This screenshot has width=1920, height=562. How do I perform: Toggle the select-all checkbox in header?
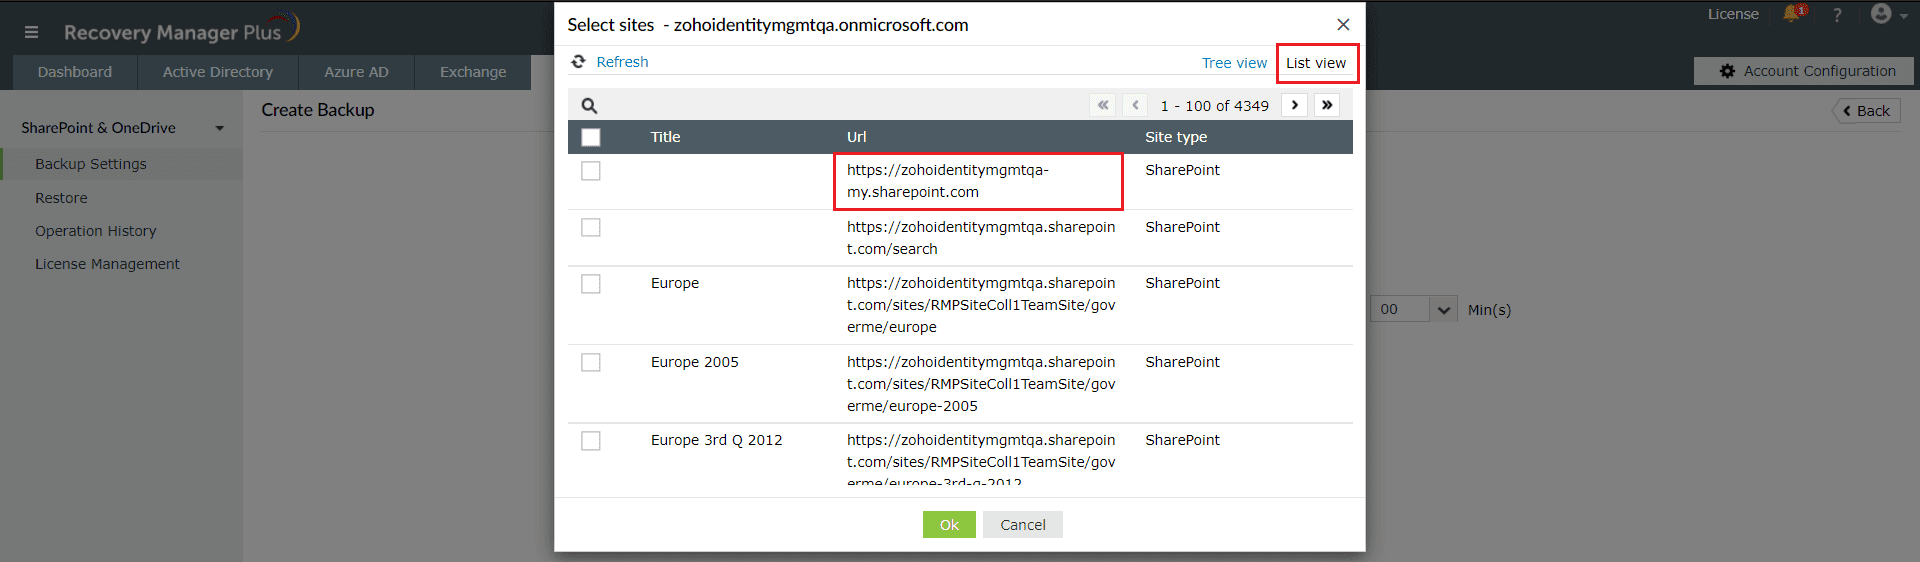pyautogui.click(x=591, y=137)
